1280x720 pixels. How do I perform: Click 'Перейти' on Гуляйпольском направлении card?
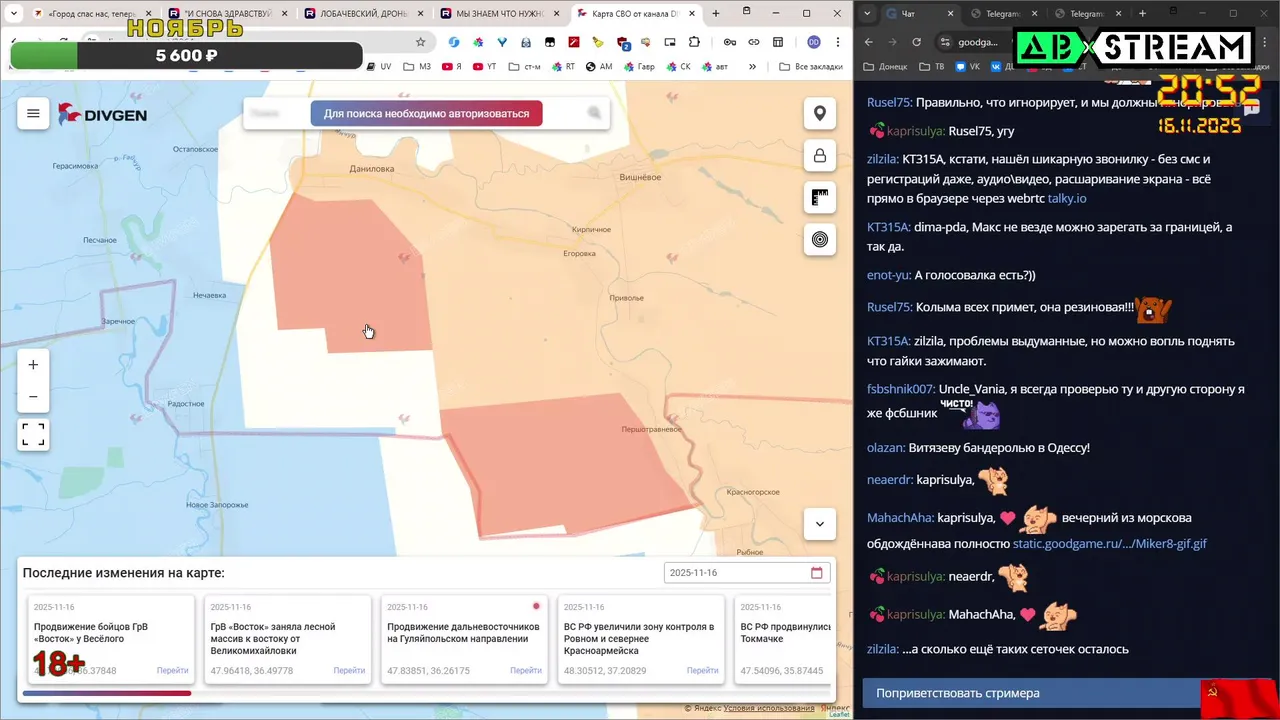coord(526,670)
